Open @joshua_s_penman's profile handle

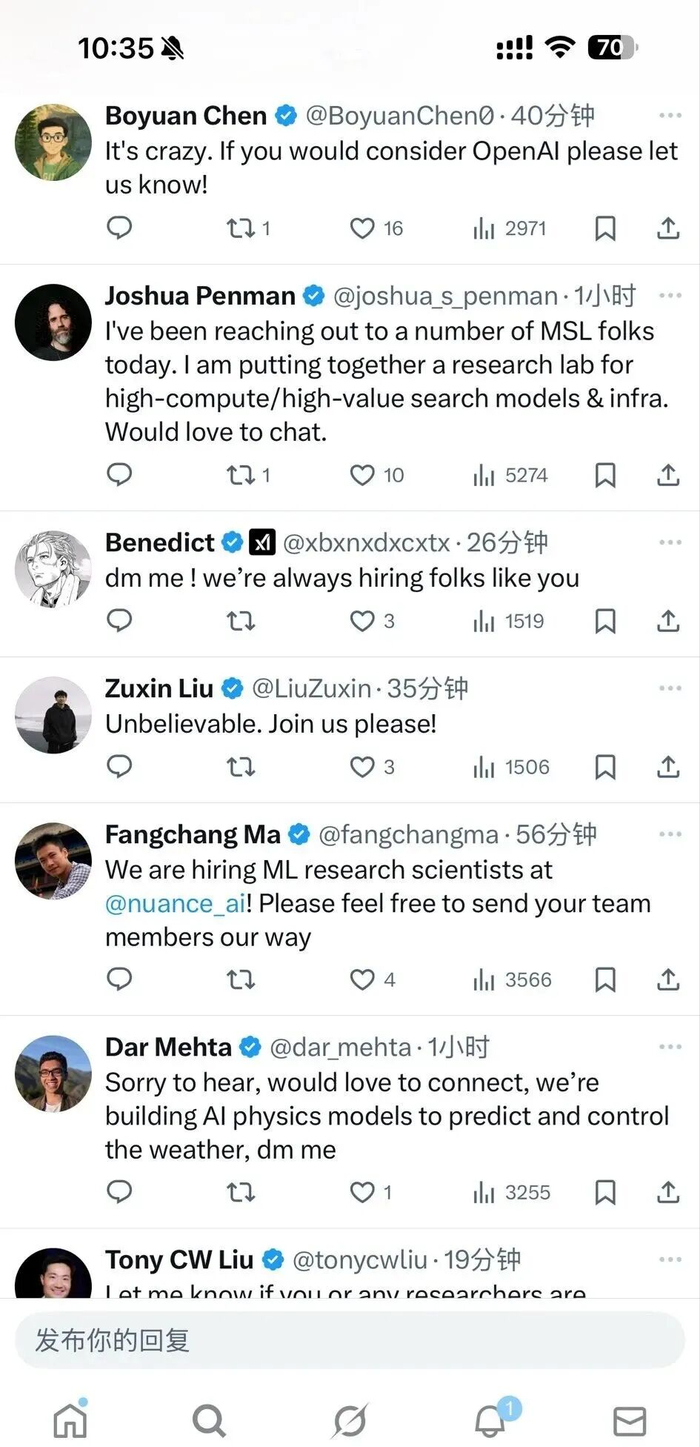445,296
